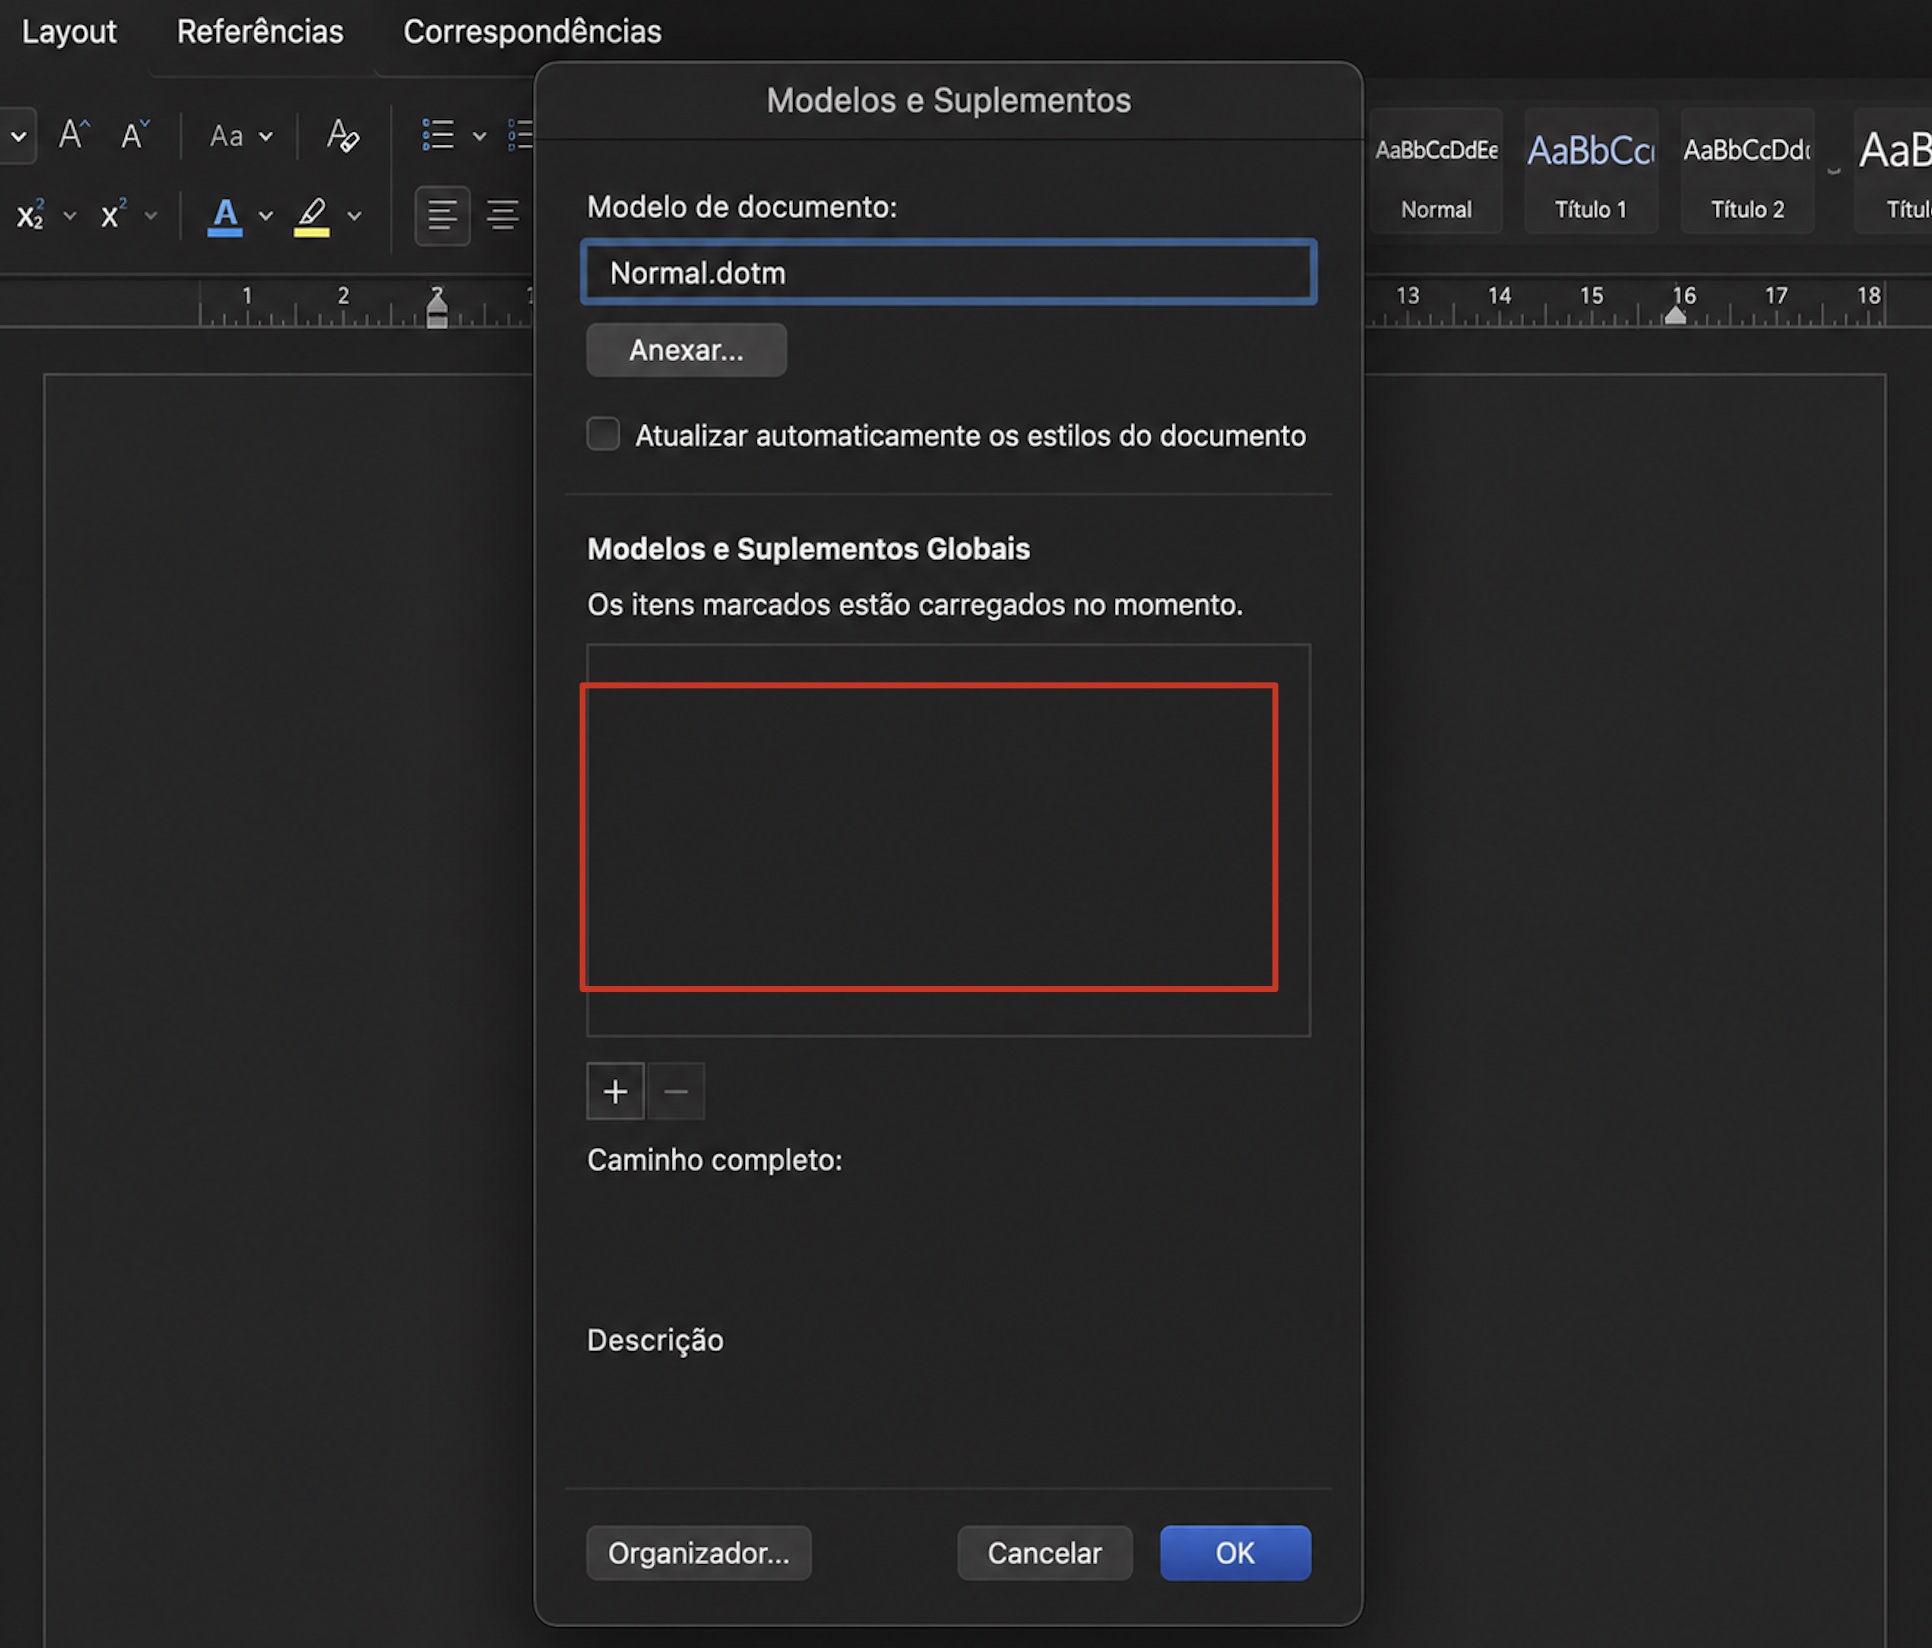The width and height of the screenshot is (1932, 1648).
Task: Align text to the left
Action: (442, 215)
